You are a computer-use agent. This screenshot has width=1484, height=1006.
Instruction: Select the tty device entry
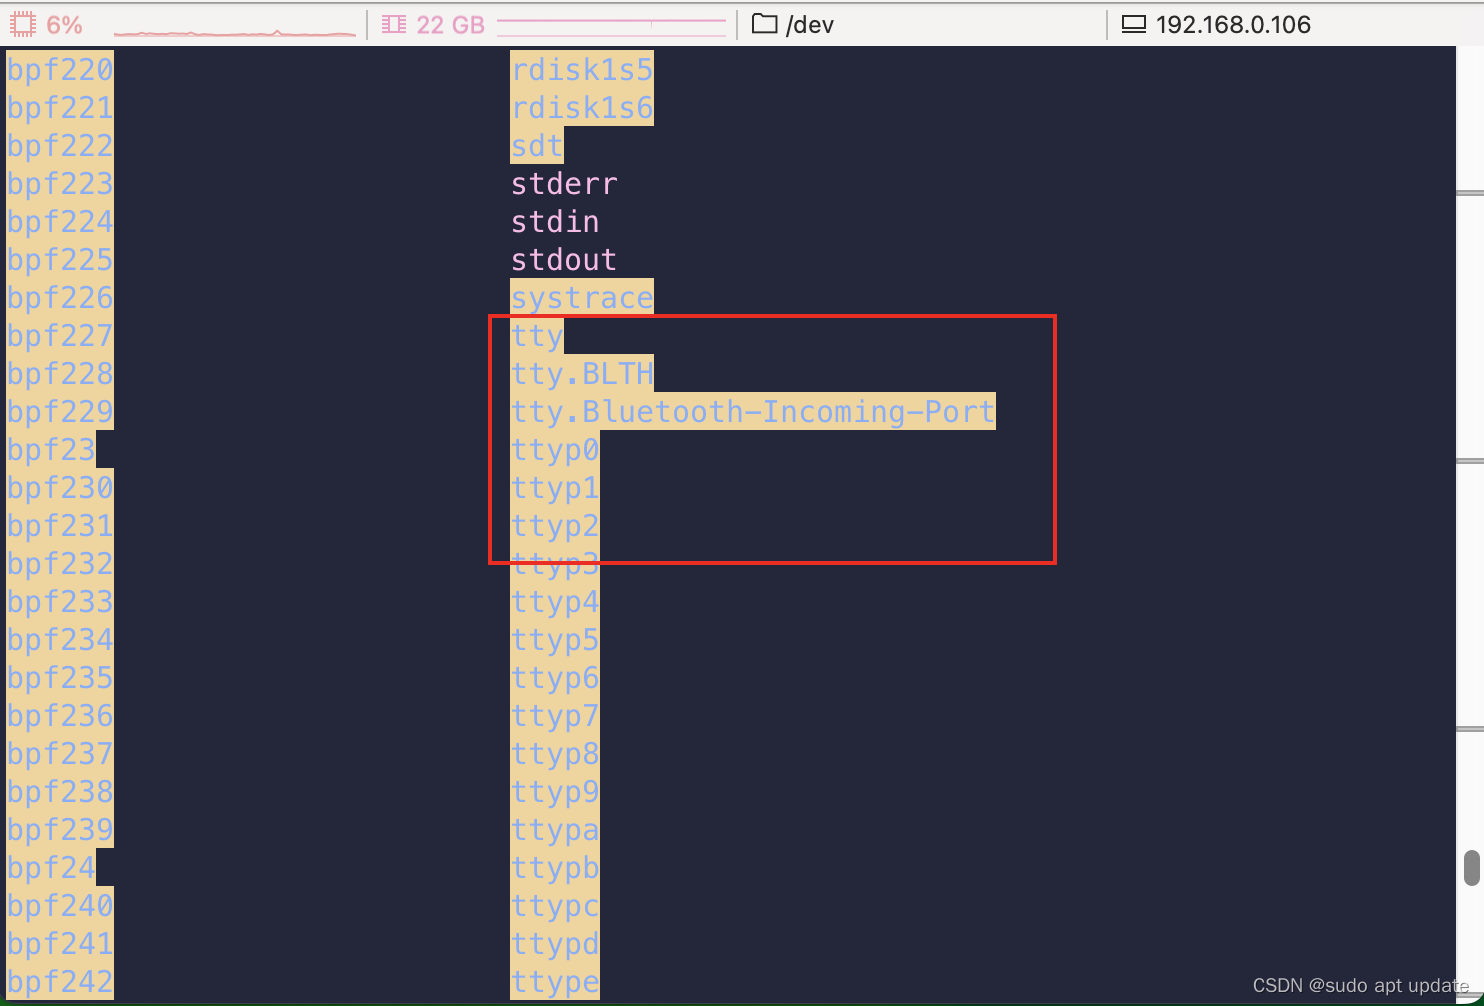click(x=537, y=335)
